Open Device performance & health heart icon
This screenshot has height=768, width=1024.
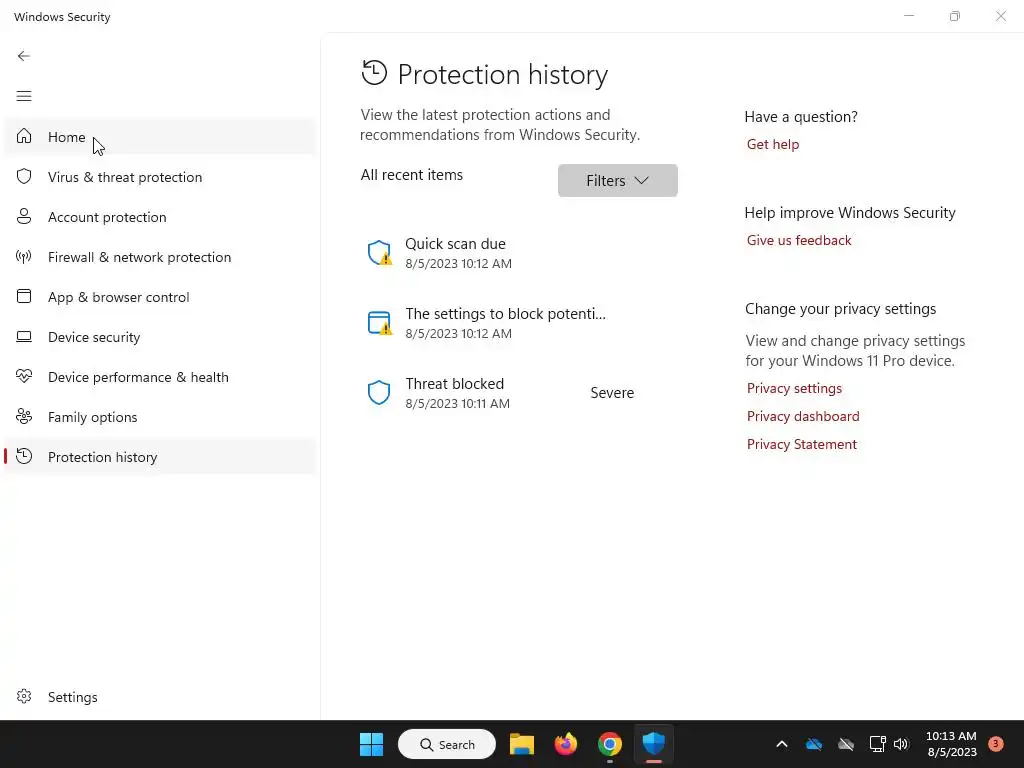(x=24, y=377)
